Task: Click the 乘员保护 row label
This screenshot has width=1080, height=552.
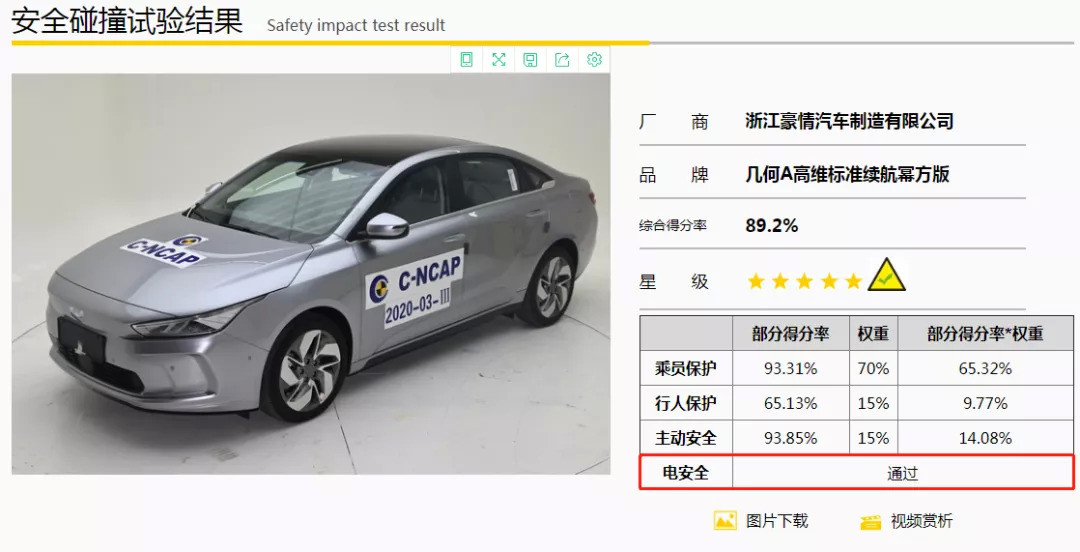Action: (686, 369)
